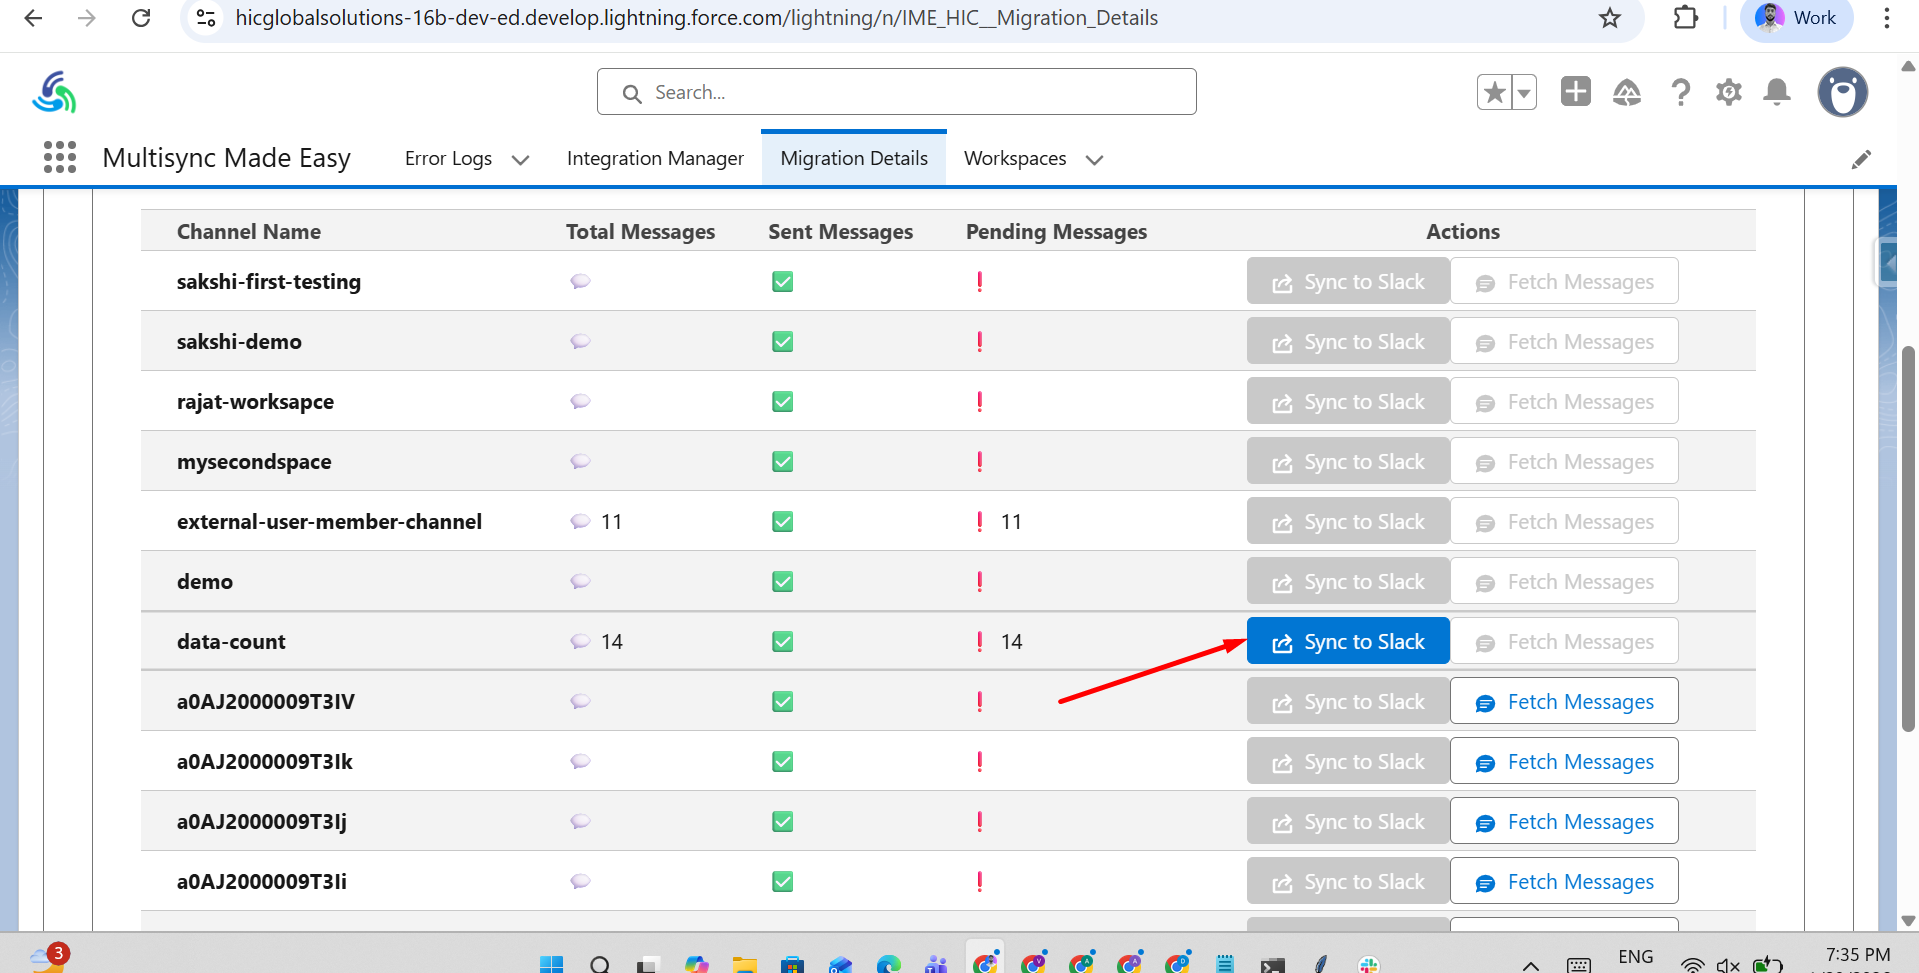Screen dimensions: 1919x973
Task: Expand the Workspaces chevron dropdown
Action: pos(1094,160)
